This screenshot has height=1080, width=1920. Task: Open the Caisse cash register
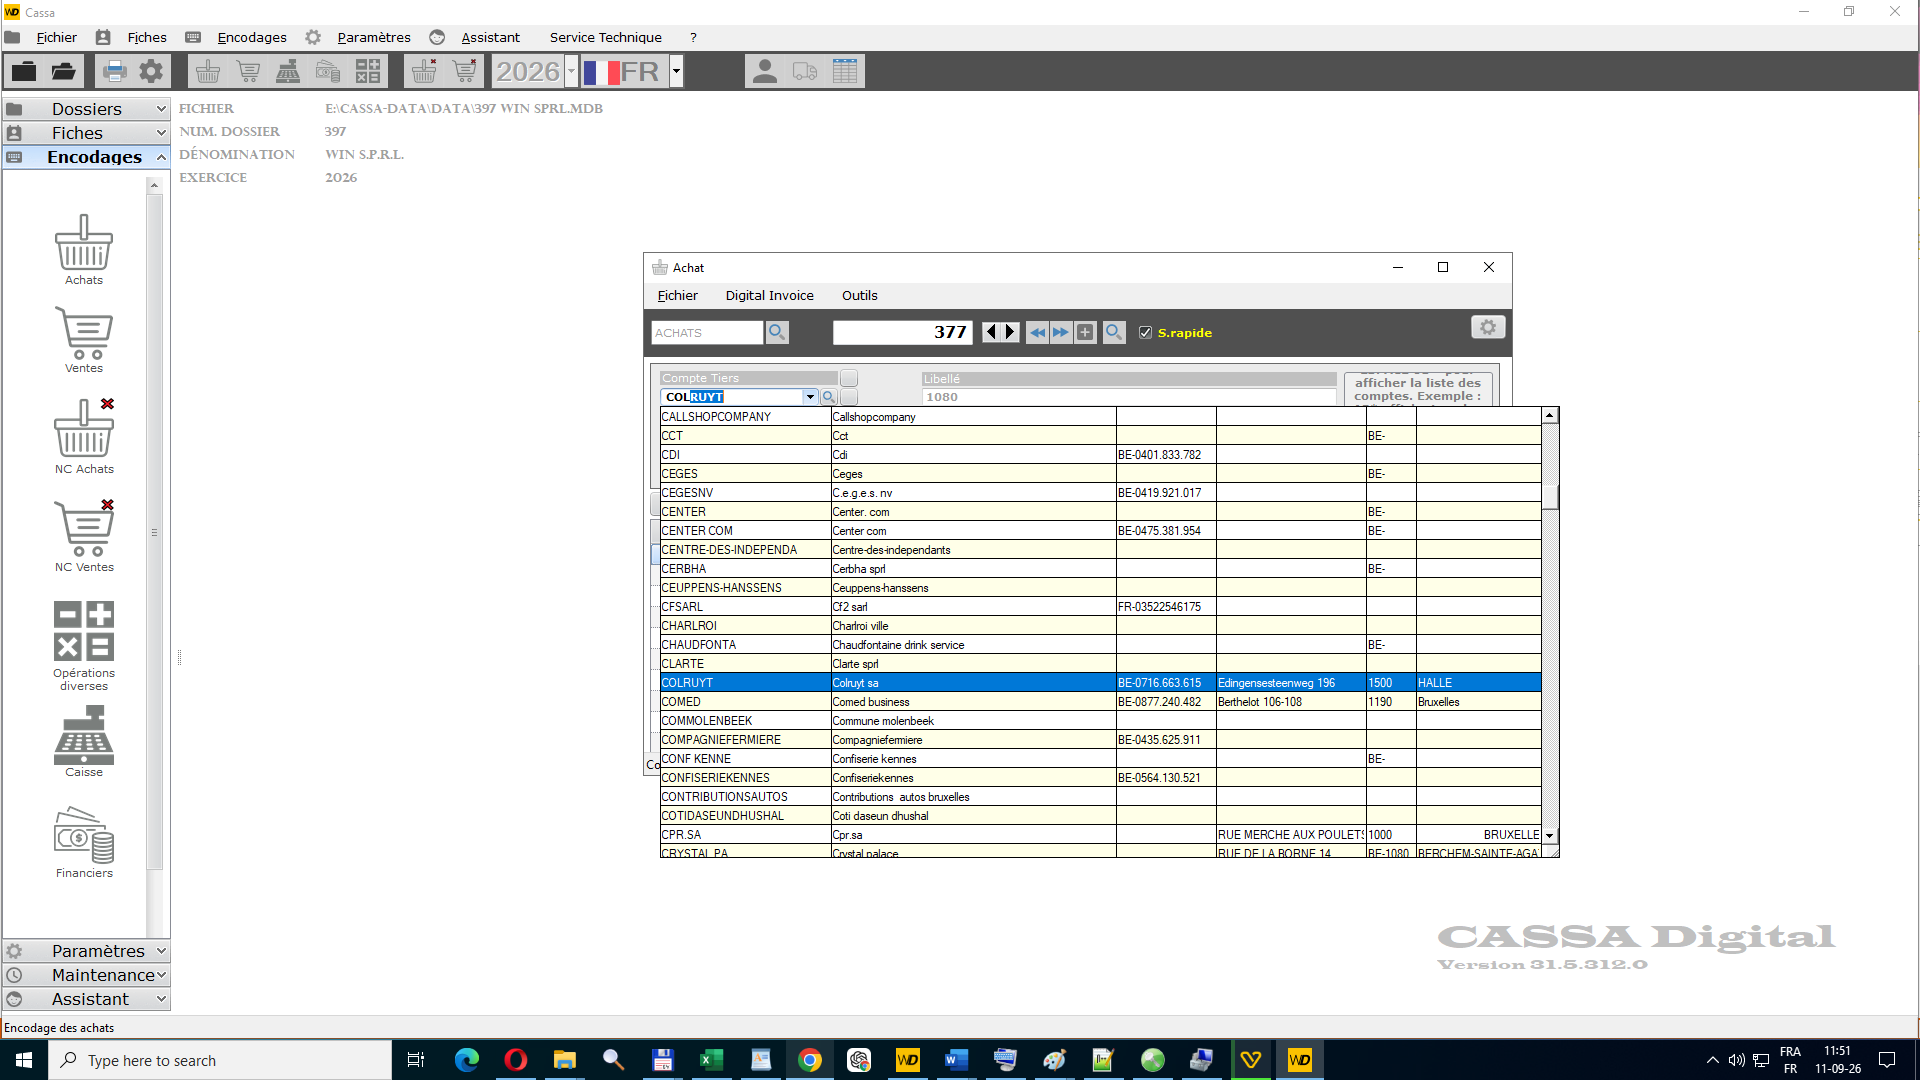(x=84, y=741)
